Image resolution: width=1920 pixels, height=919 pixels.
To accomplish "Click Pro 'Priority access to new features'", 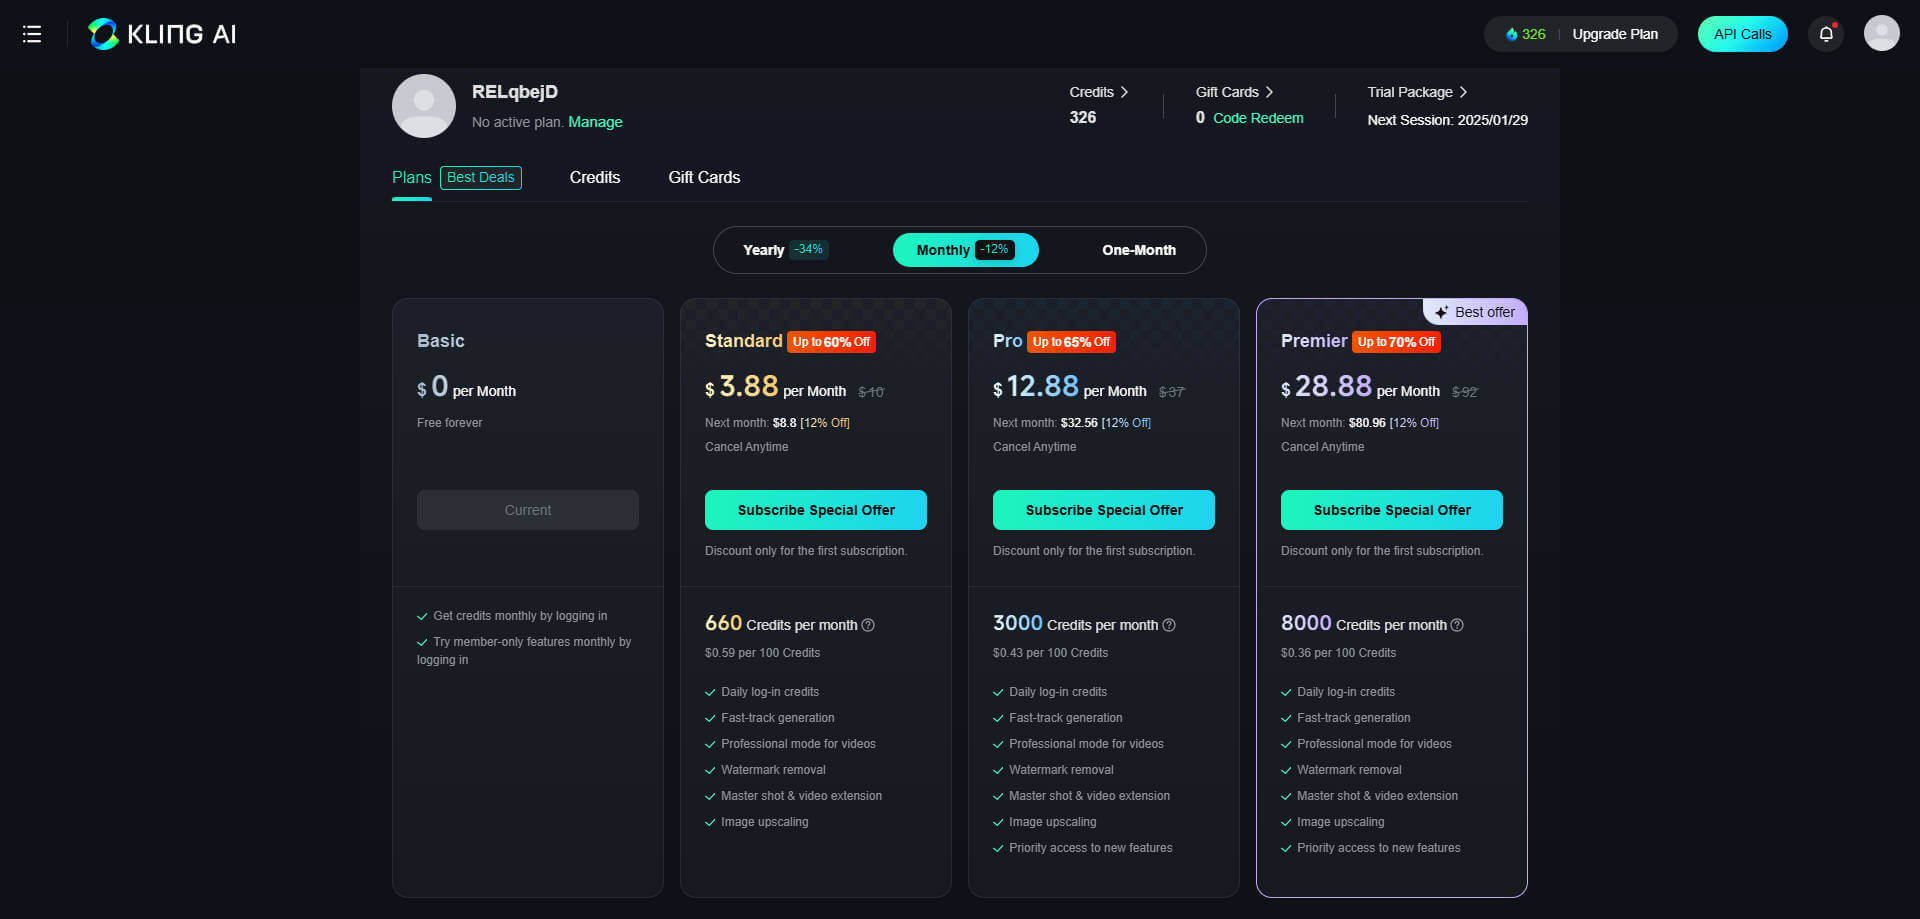I will [x=1090, y=848].
